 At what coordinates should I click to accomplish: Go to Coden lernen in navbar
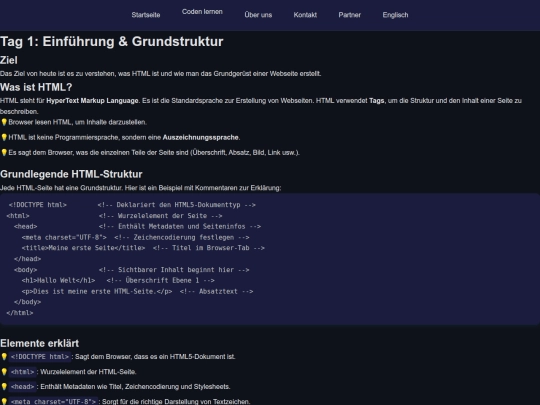(202, 12)
